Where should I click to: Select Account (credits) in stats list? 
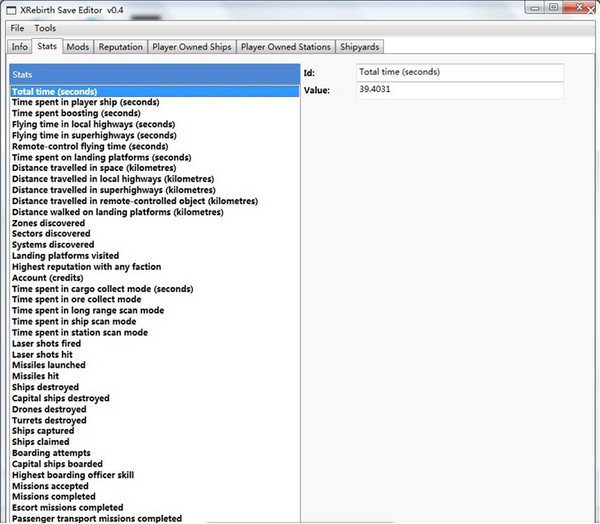click(50, 278)
